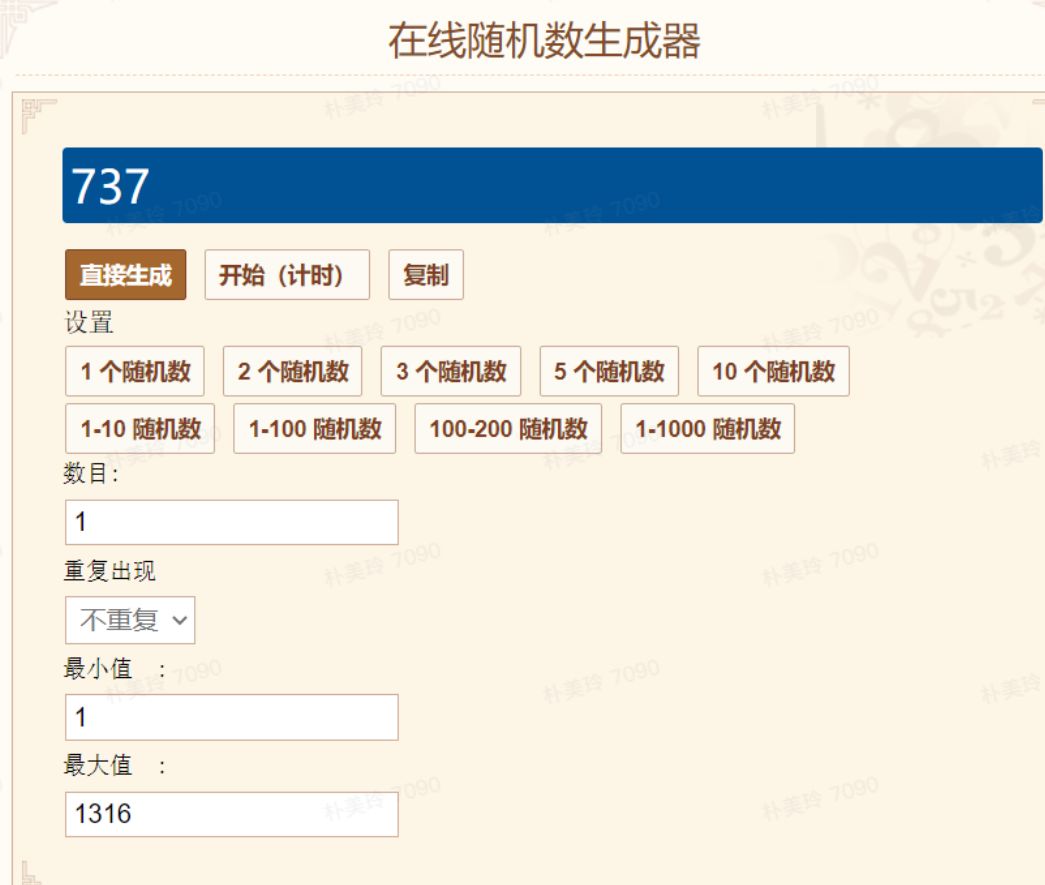
Task: Select the 1 个随机数 preset
Action: [135, 371]
